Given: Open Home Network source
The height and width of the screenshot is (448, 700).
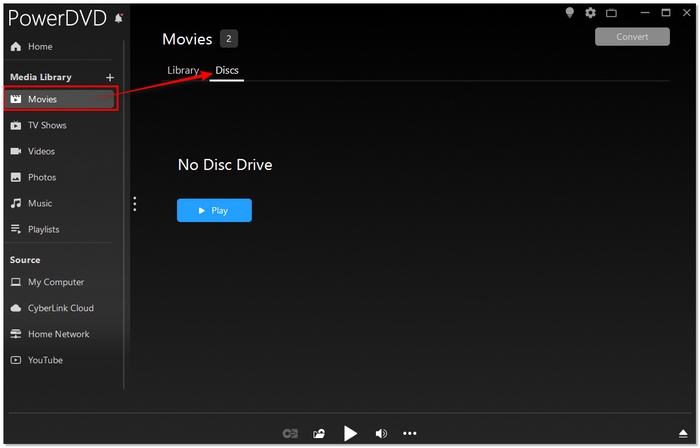Looking at the screenshot, I should coord(61,334).
